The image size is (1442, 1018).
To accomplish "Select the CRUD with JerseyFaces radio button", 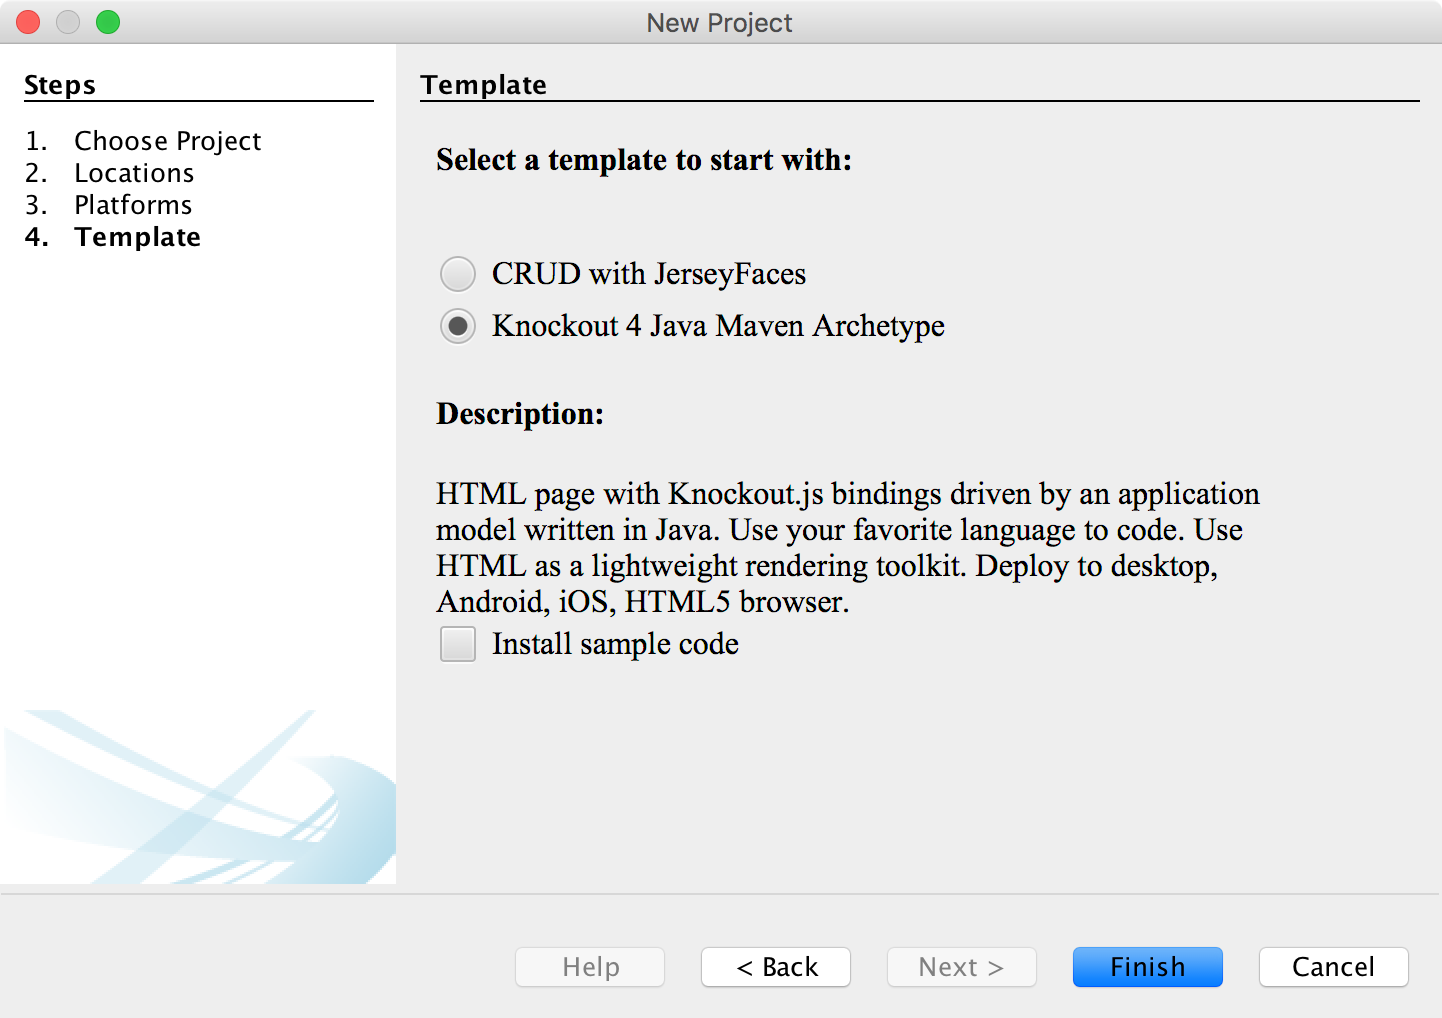I will tap(458, 274).
